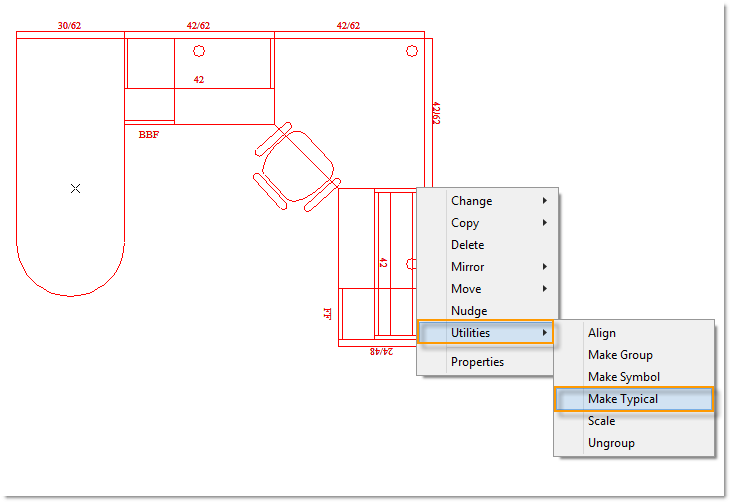Click the BBF label text

149,135
